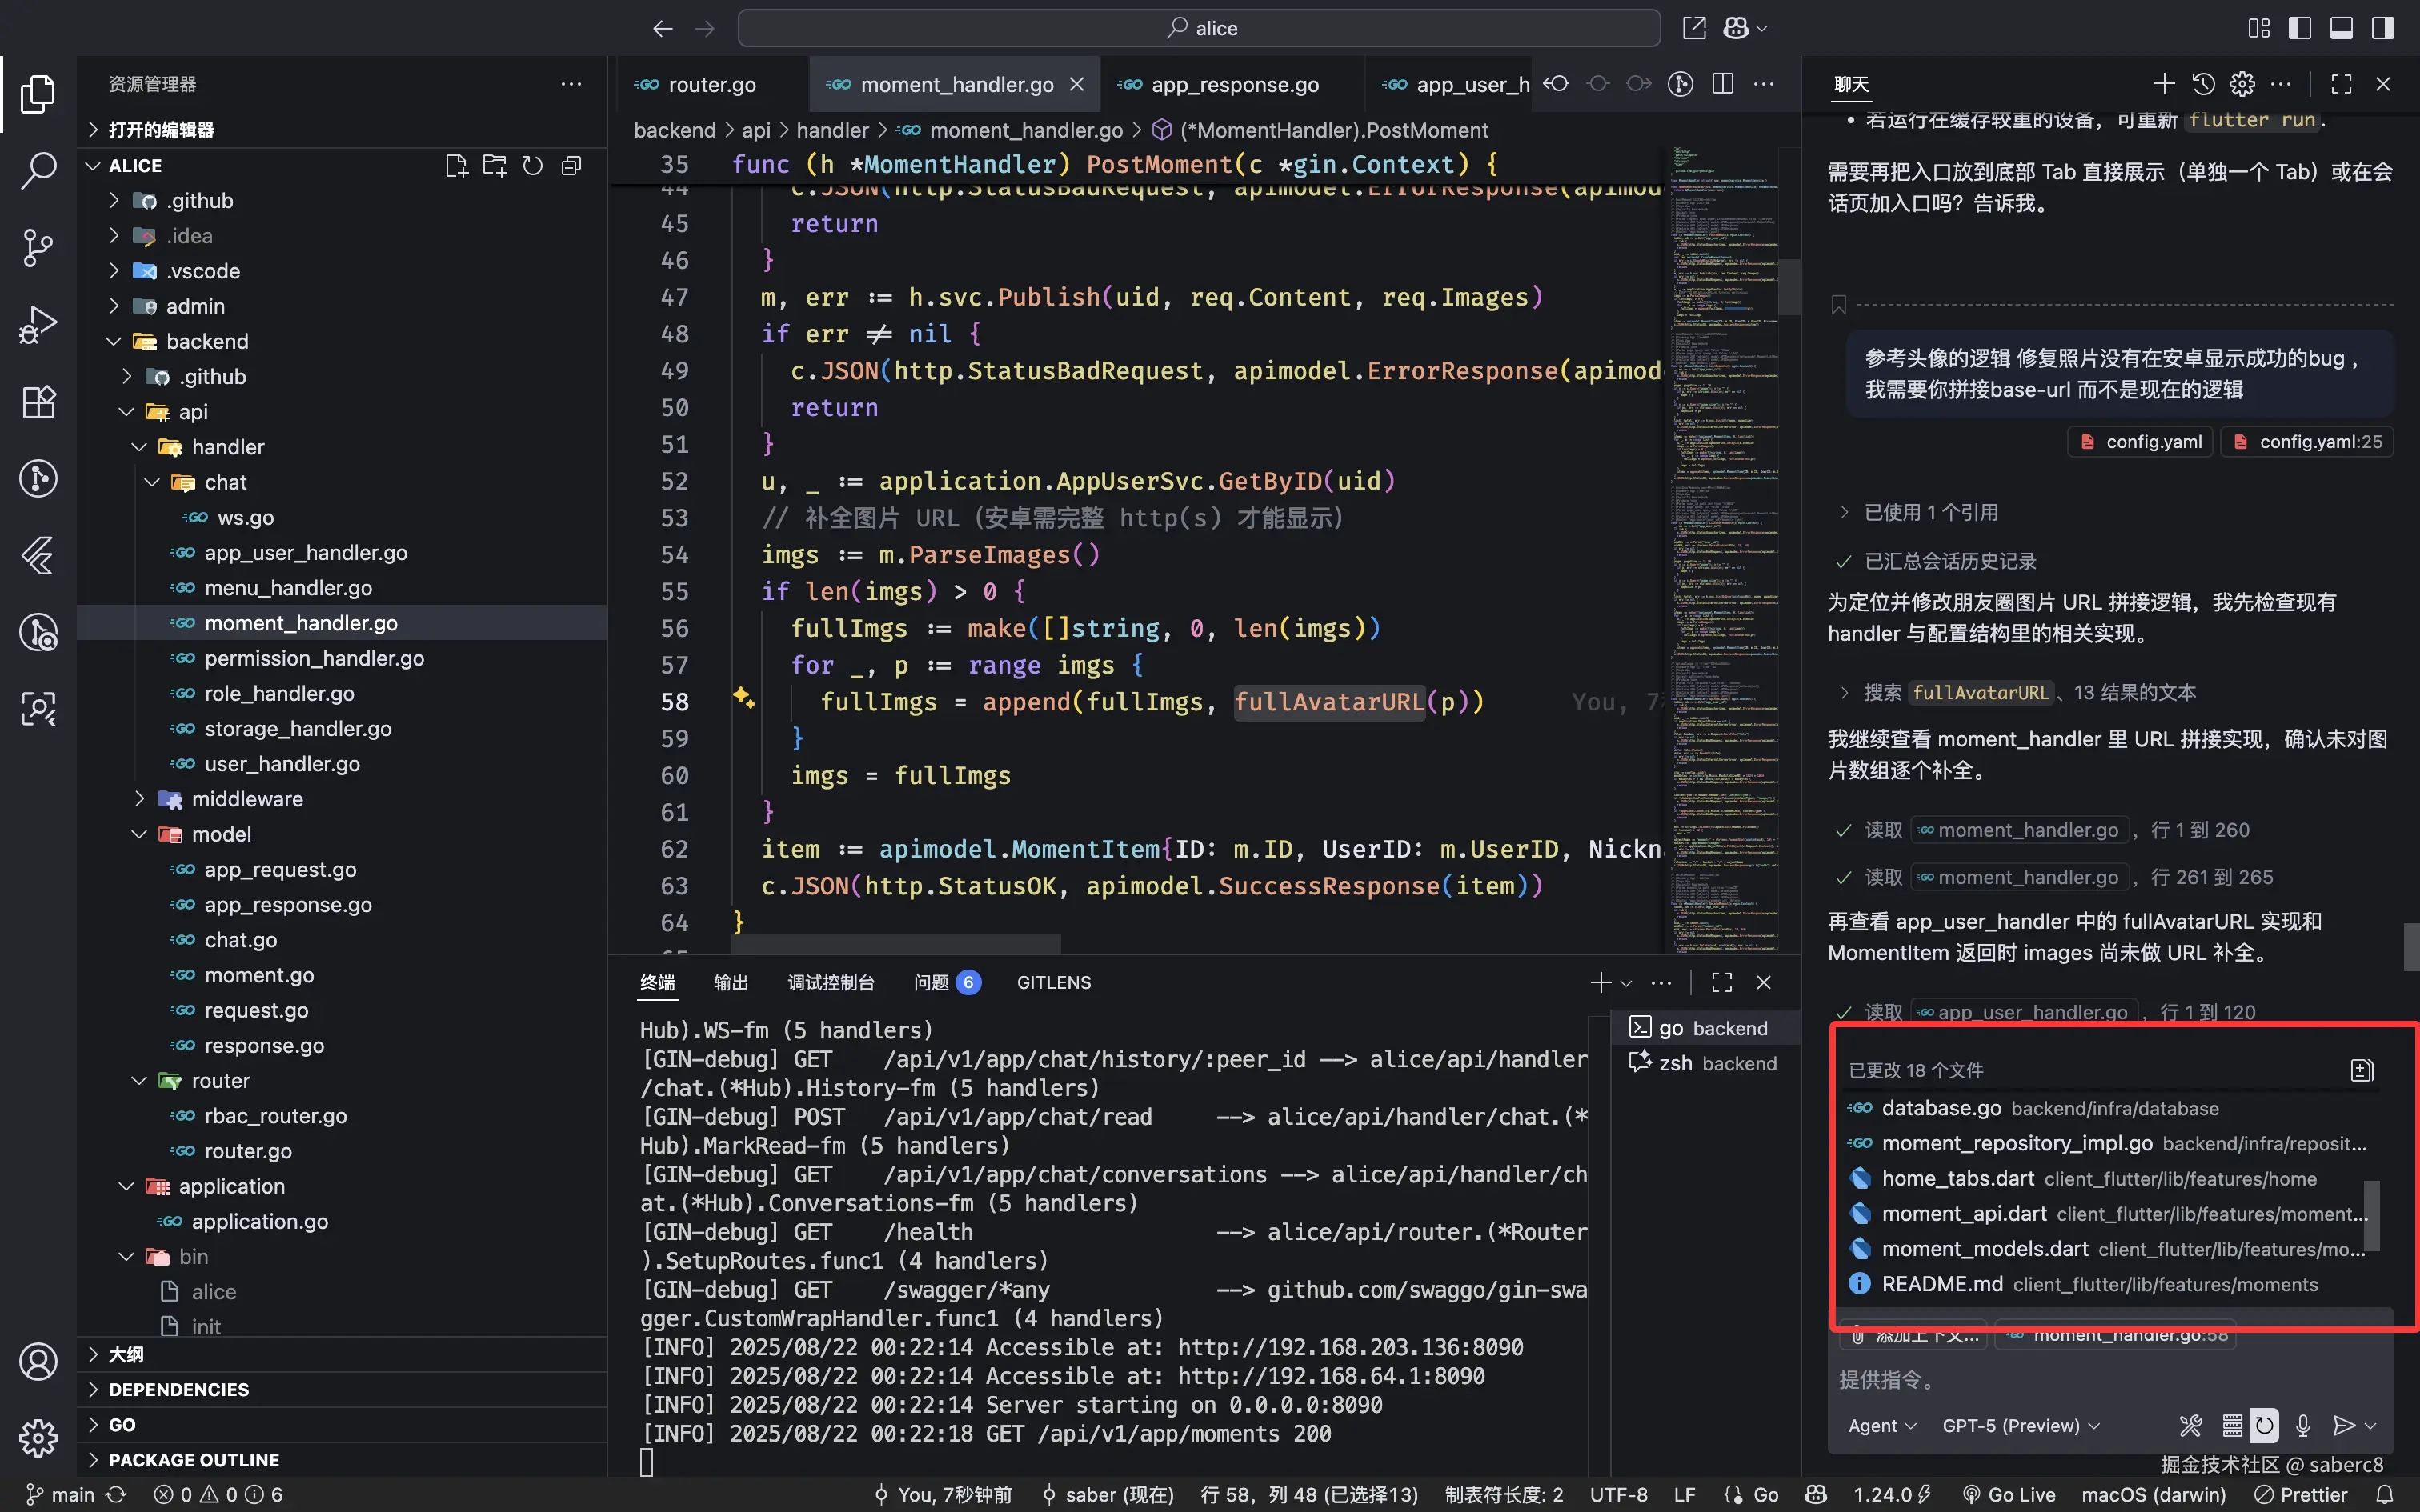Open the Source Control view
This screenshot has width=2420, height=1512.
click(x=38, y=247)
